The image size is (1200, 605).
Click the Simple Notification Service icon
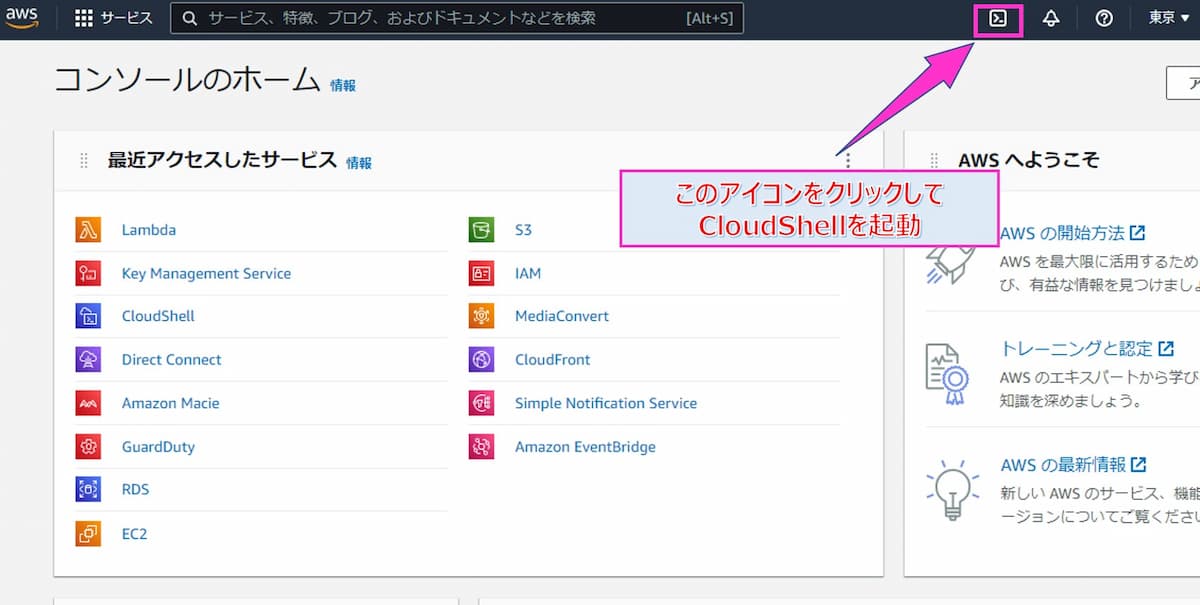481,403
